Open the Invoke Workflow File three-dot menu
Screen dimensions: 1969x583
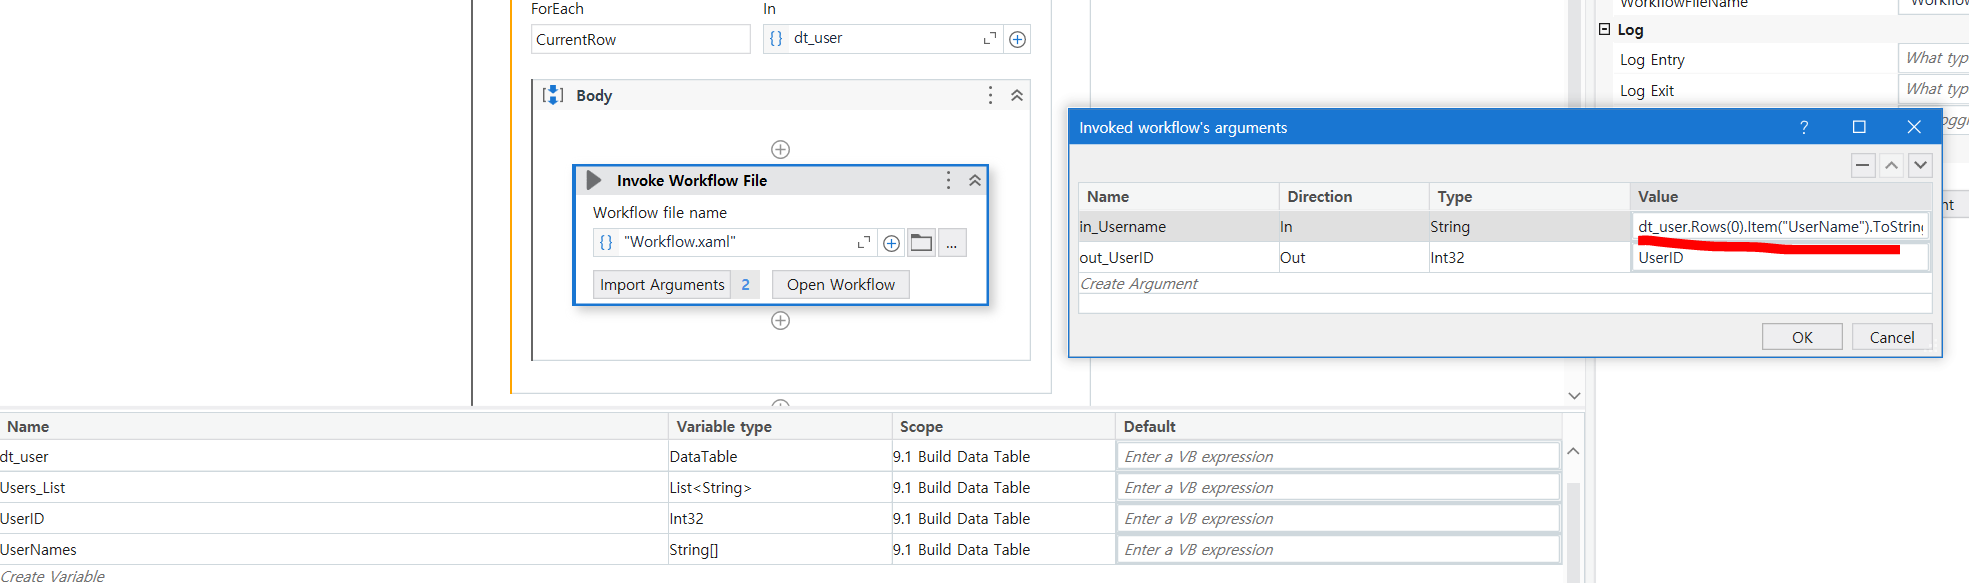(948, 180)
